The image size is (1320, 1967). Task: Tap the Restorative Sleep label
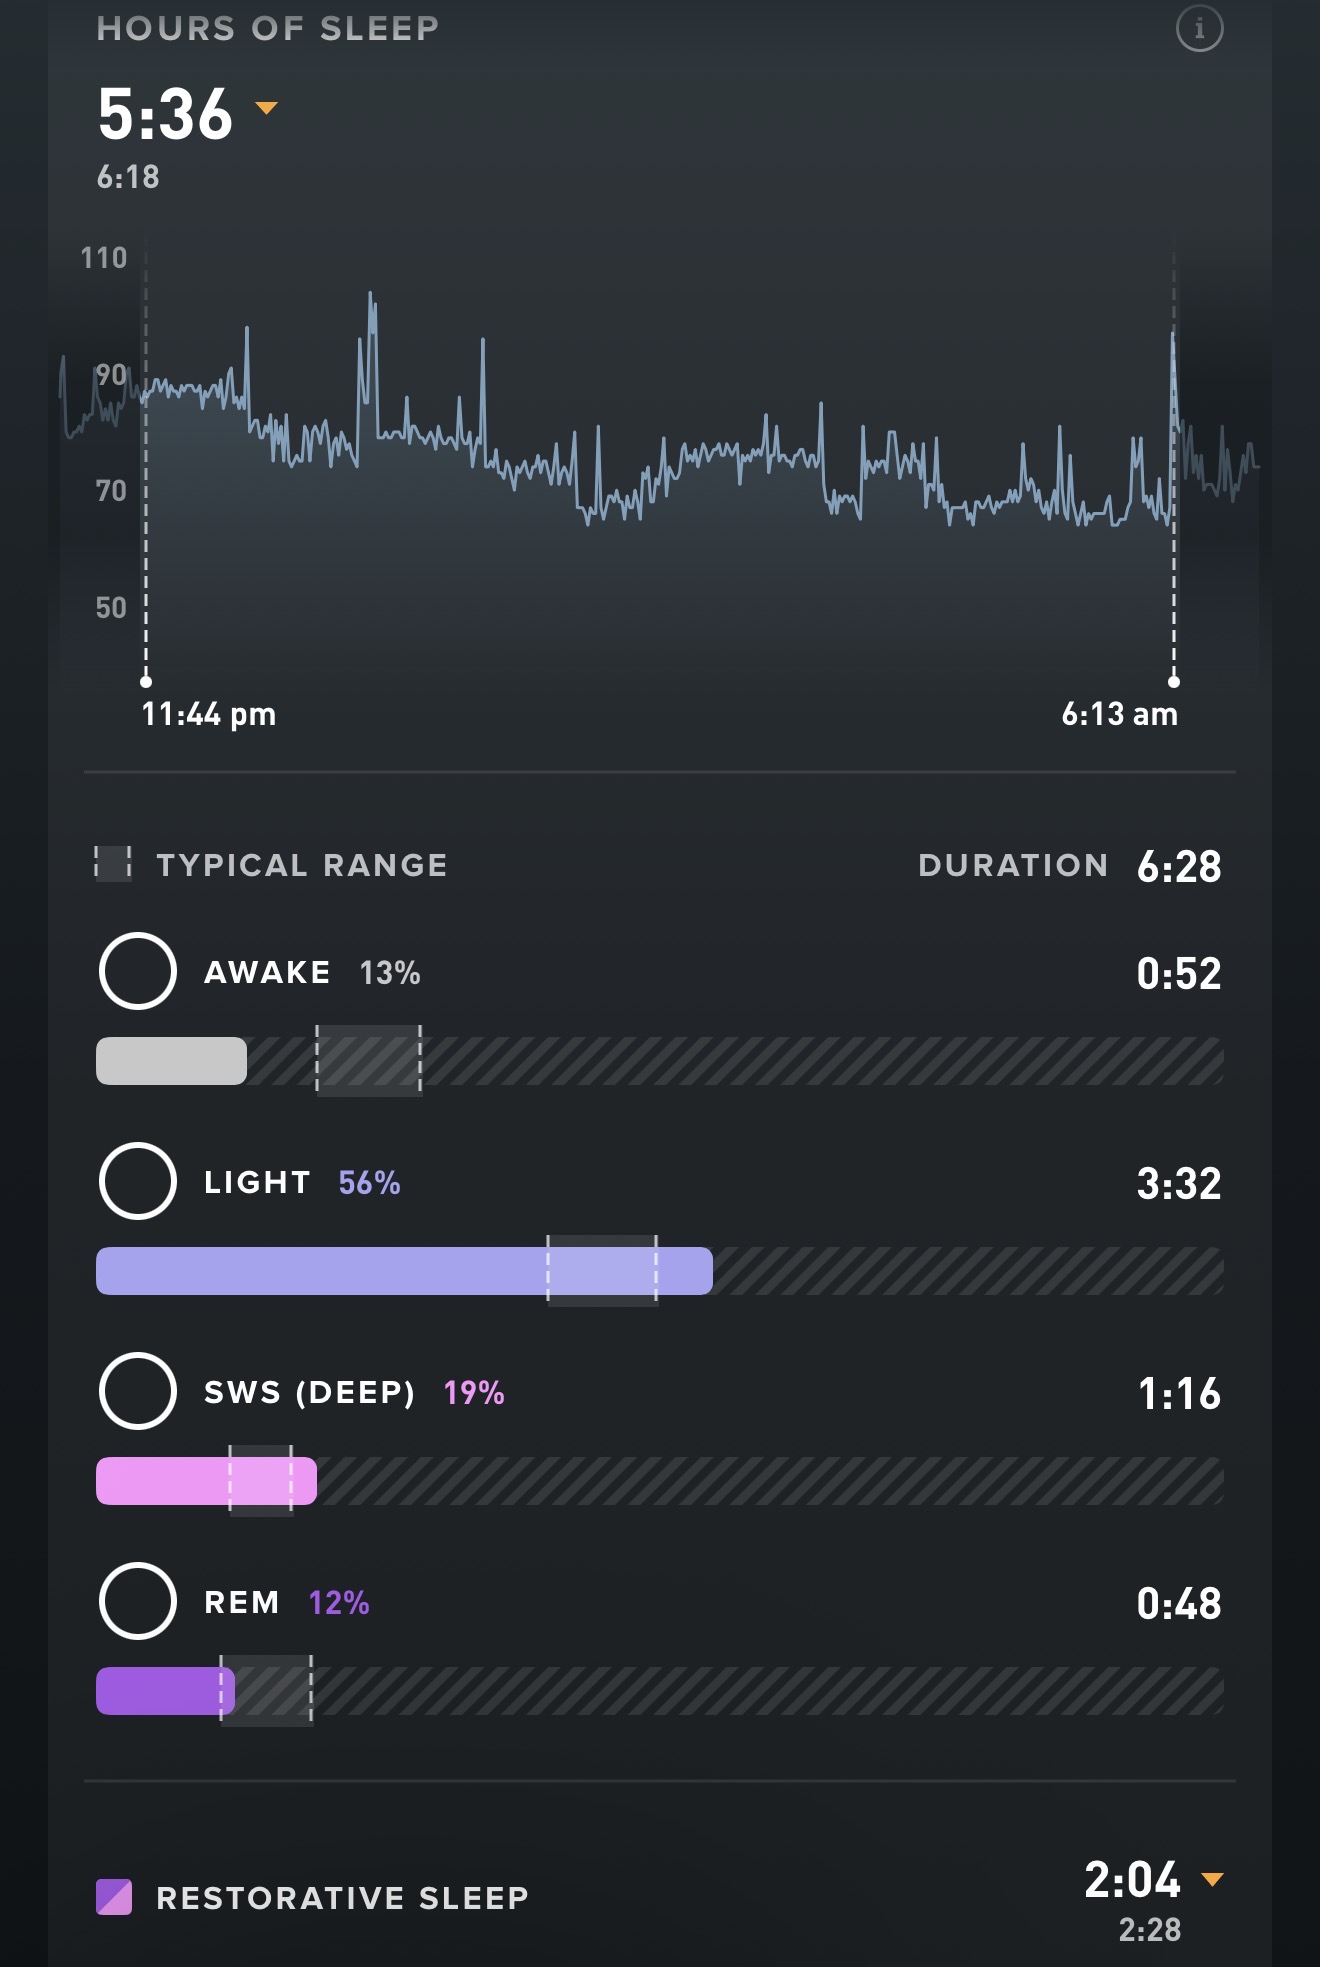pyautogui.click(x=342, y=1897)
